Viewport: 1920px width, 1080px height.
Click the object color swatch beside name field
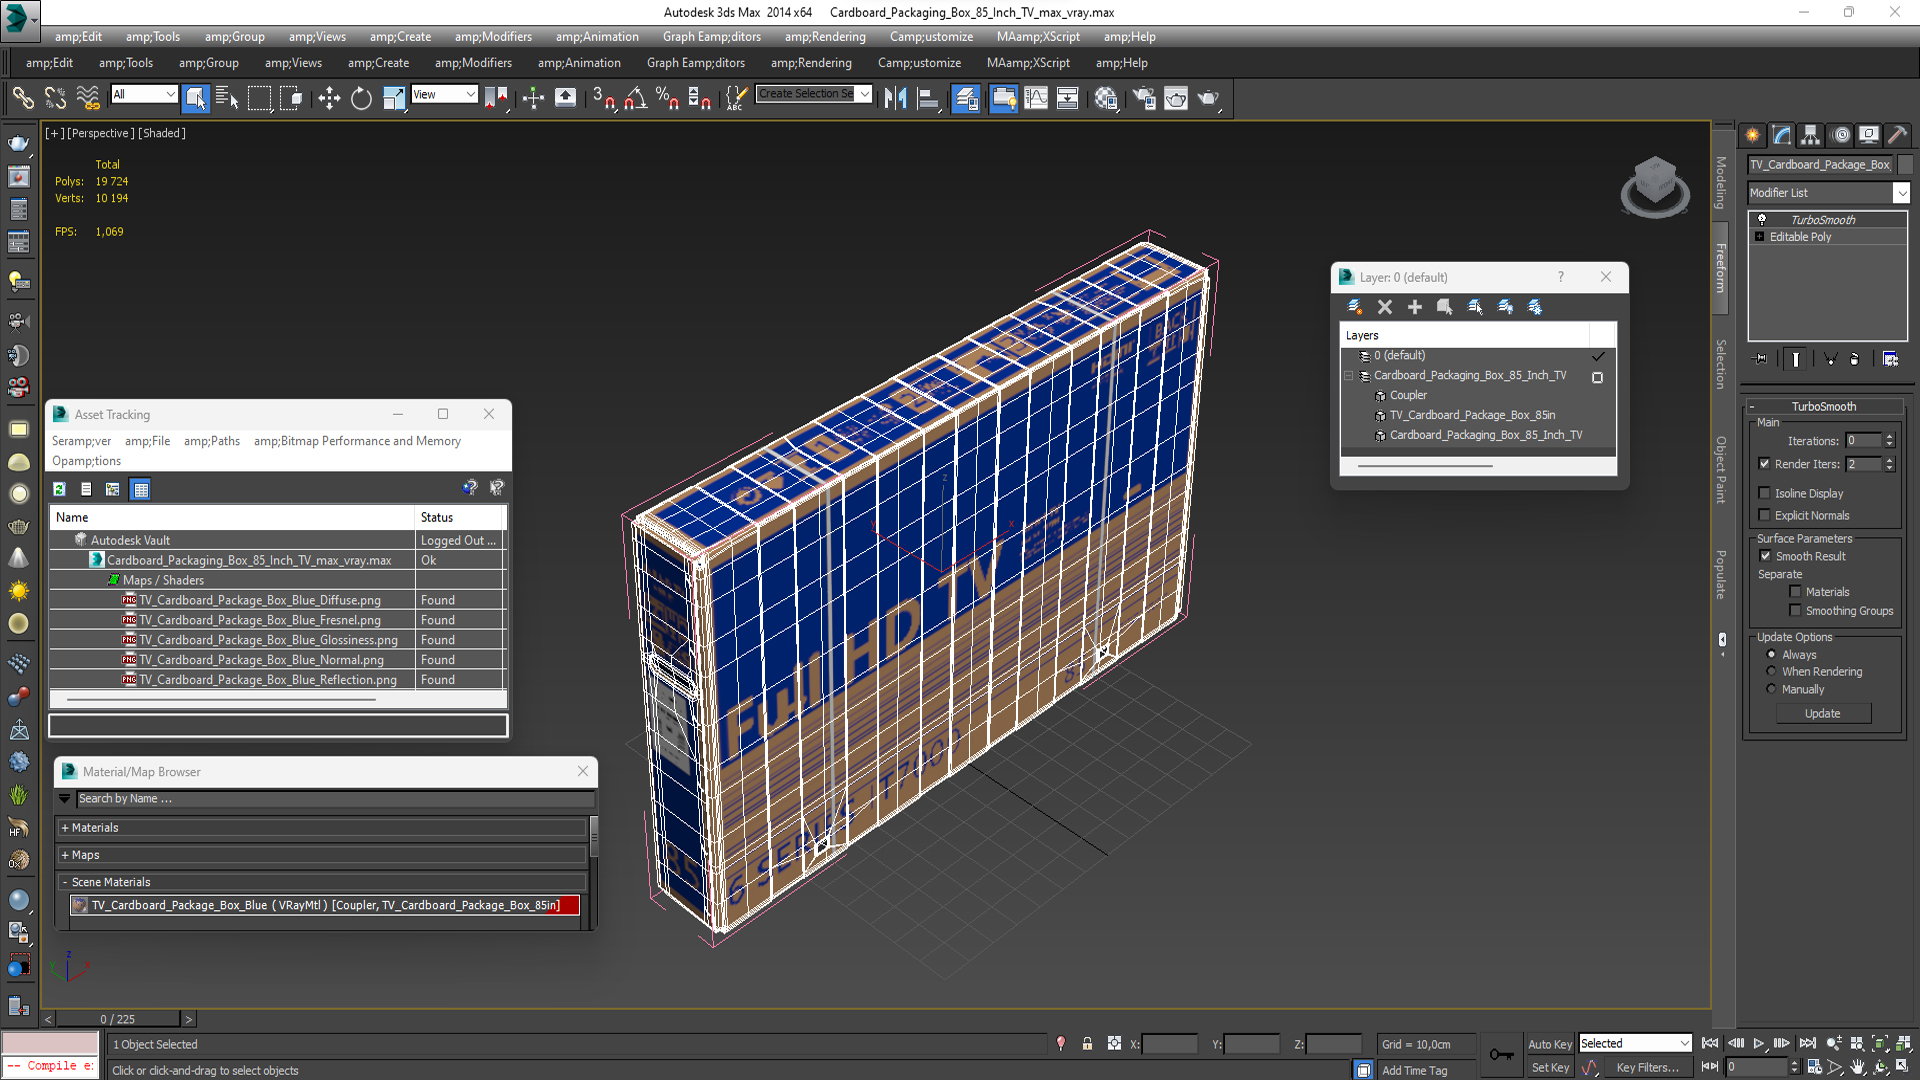pyautogui.click(x=1905, y=165)
